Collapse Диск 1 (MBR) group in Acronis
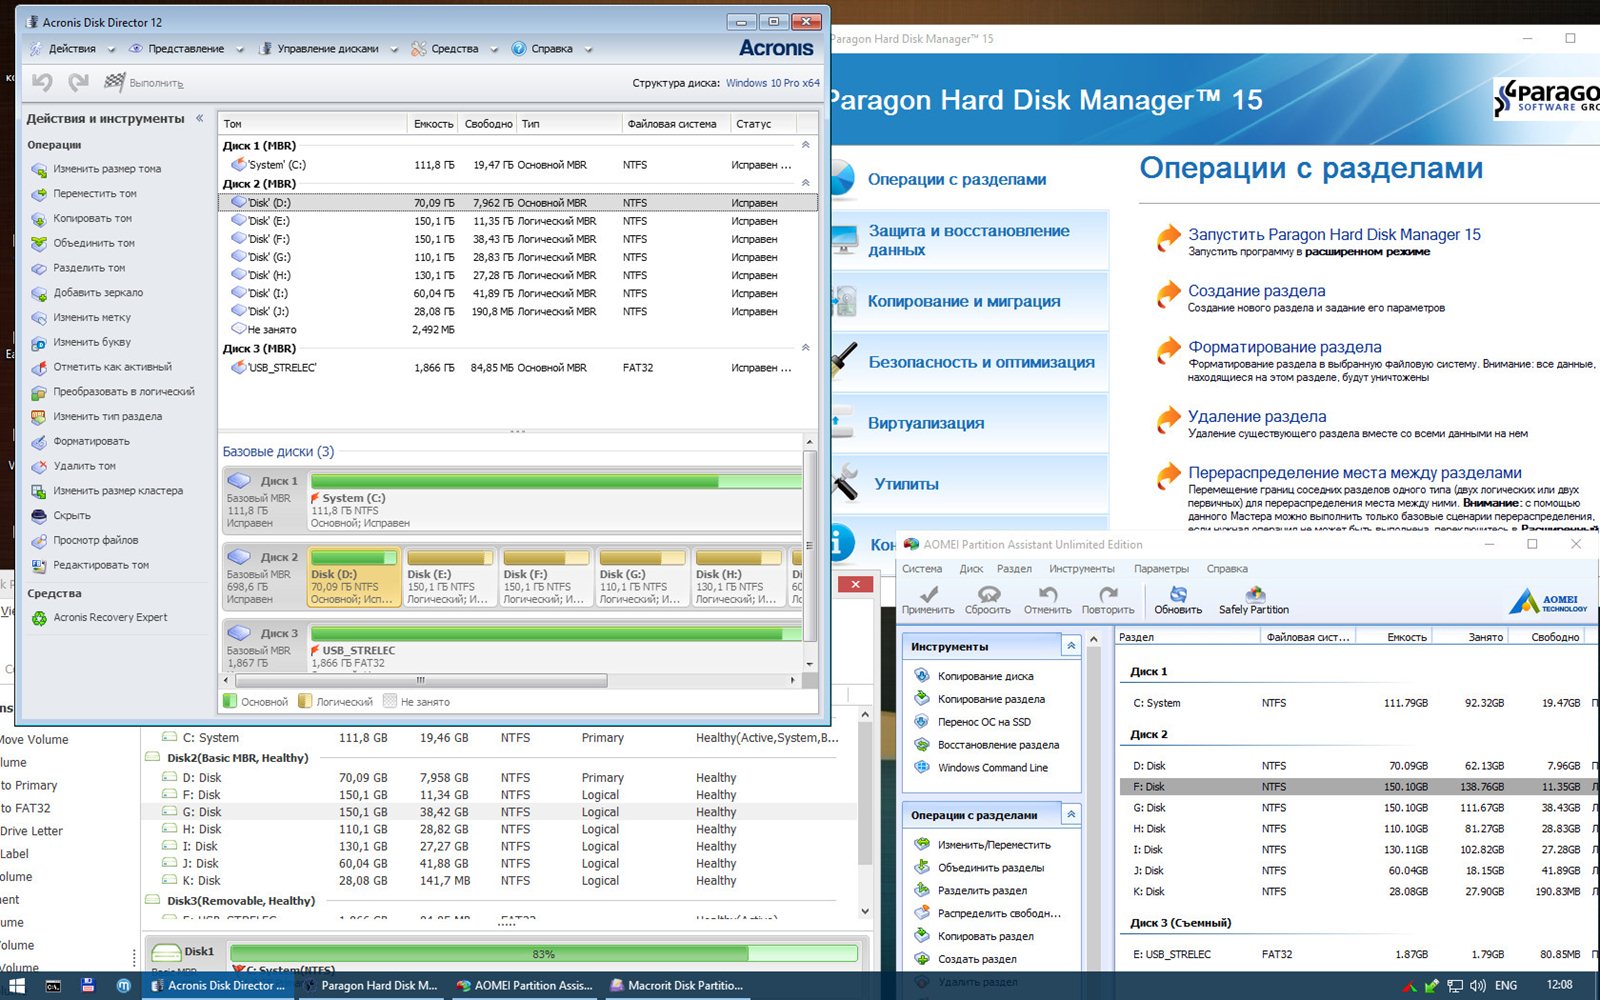This screenshot has width=1600, height=1000. point(806,145)
